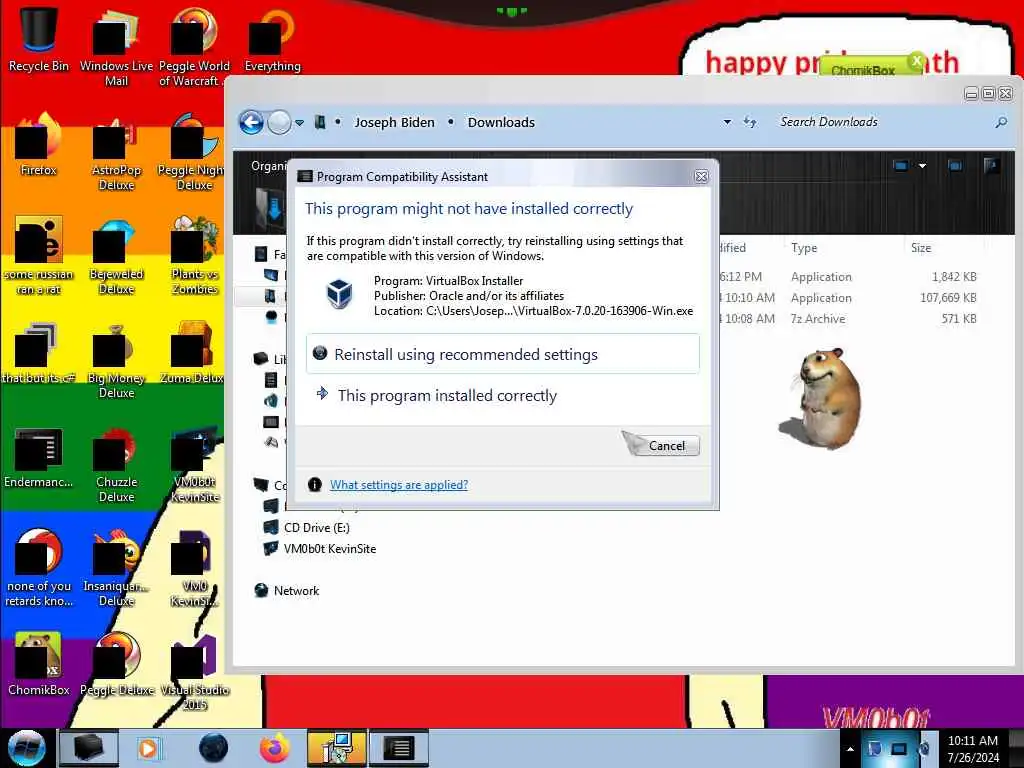1024x768 pixels.
Task: Select Downloads breadcrumb in address bar
Action: click(501, 122)
